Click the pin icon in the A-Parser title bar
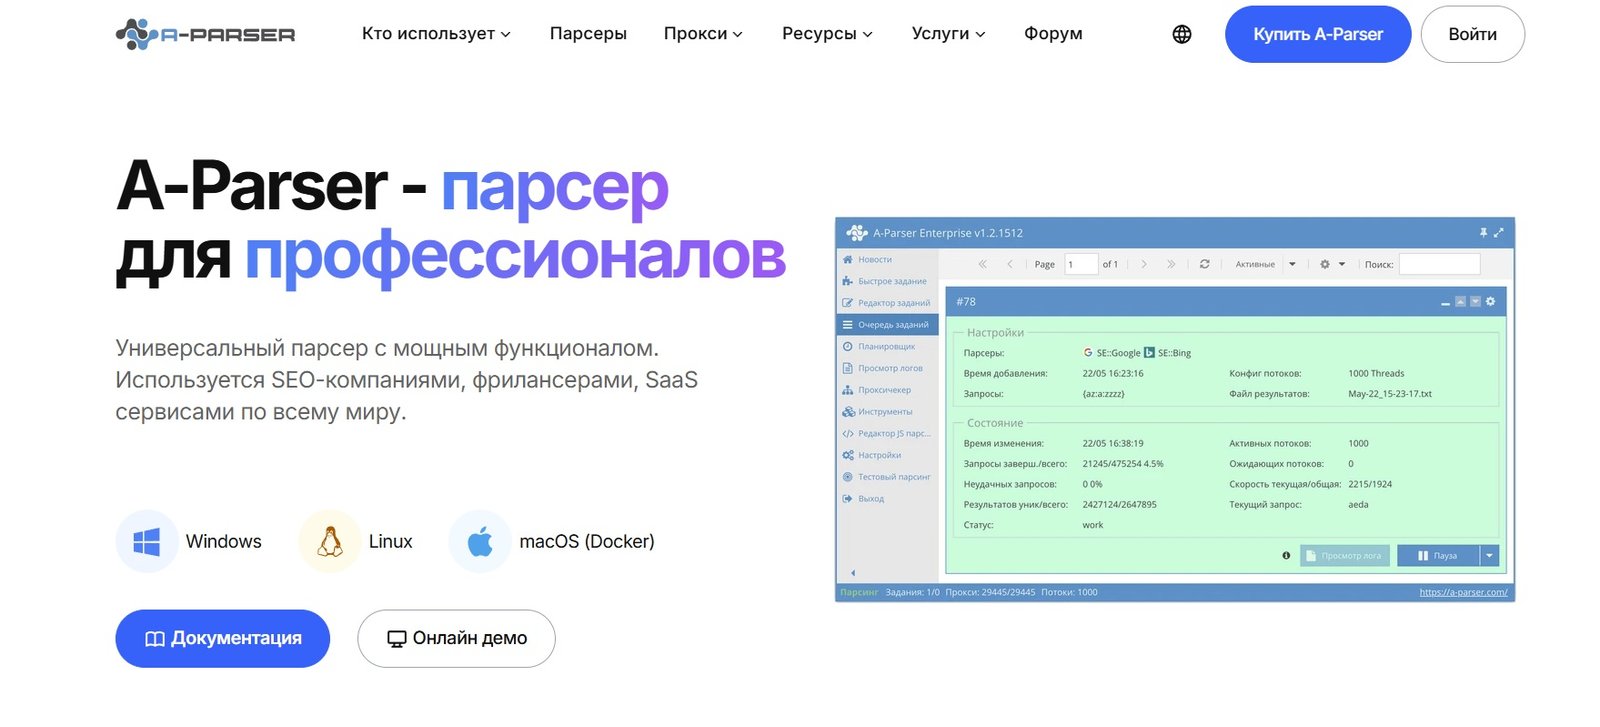1600x727 pixels. pos(1483,233)
